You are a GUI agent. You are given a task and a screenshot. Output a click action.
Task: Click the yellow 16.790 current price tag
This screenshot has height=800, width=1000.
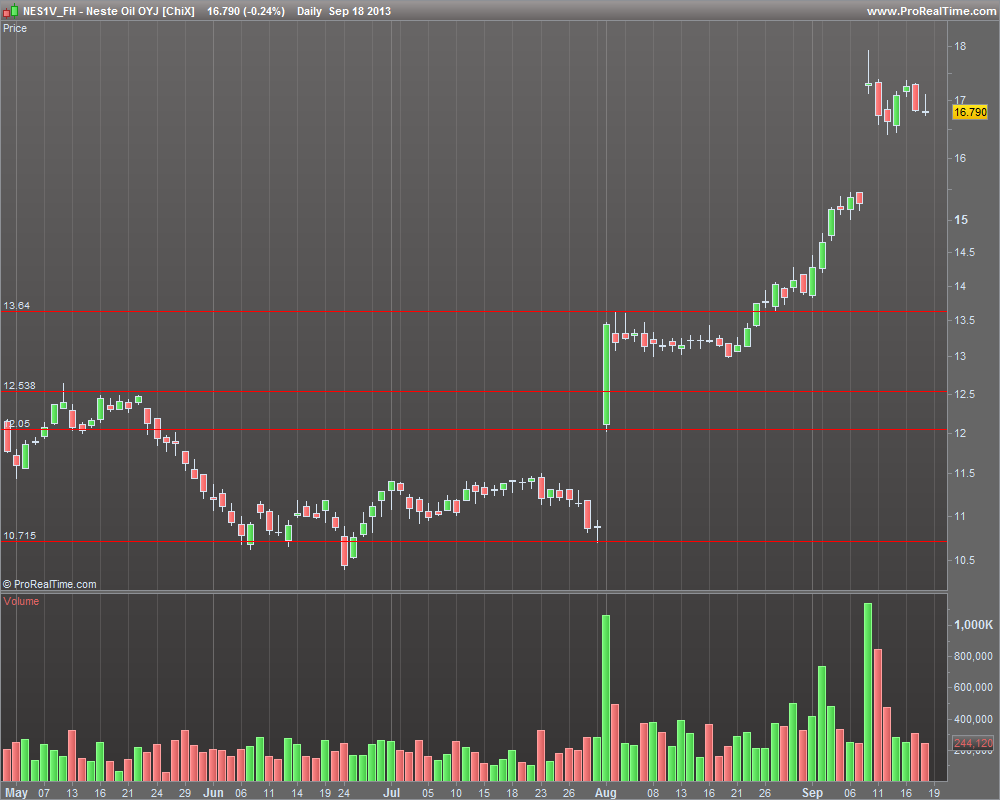click(x=970, y=112)
